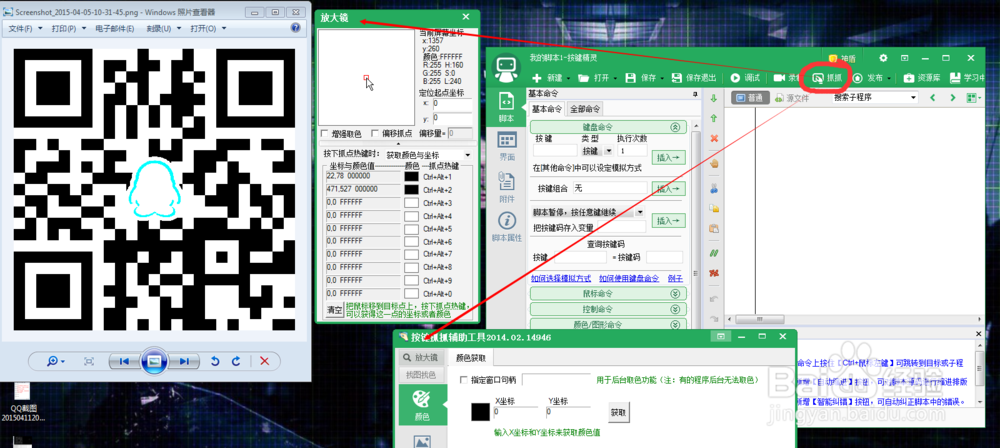Go to previous image in photo viewer
This screenshot has width=1000, height=448.
[124, 361]
